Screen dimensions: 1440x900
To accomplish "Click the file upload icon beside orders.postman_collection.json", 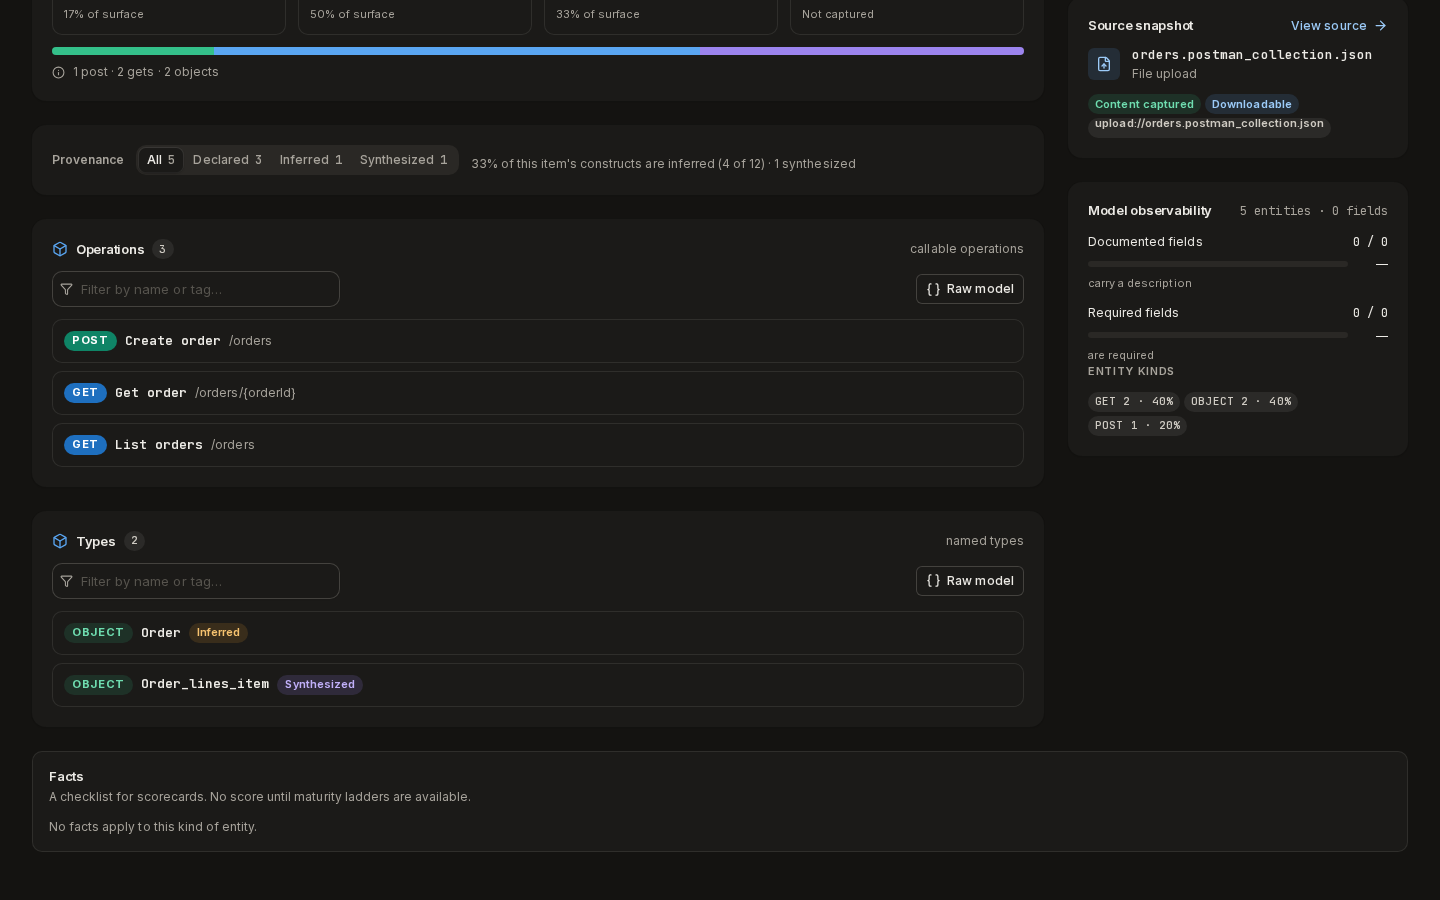I will (x=1104, y=64).
